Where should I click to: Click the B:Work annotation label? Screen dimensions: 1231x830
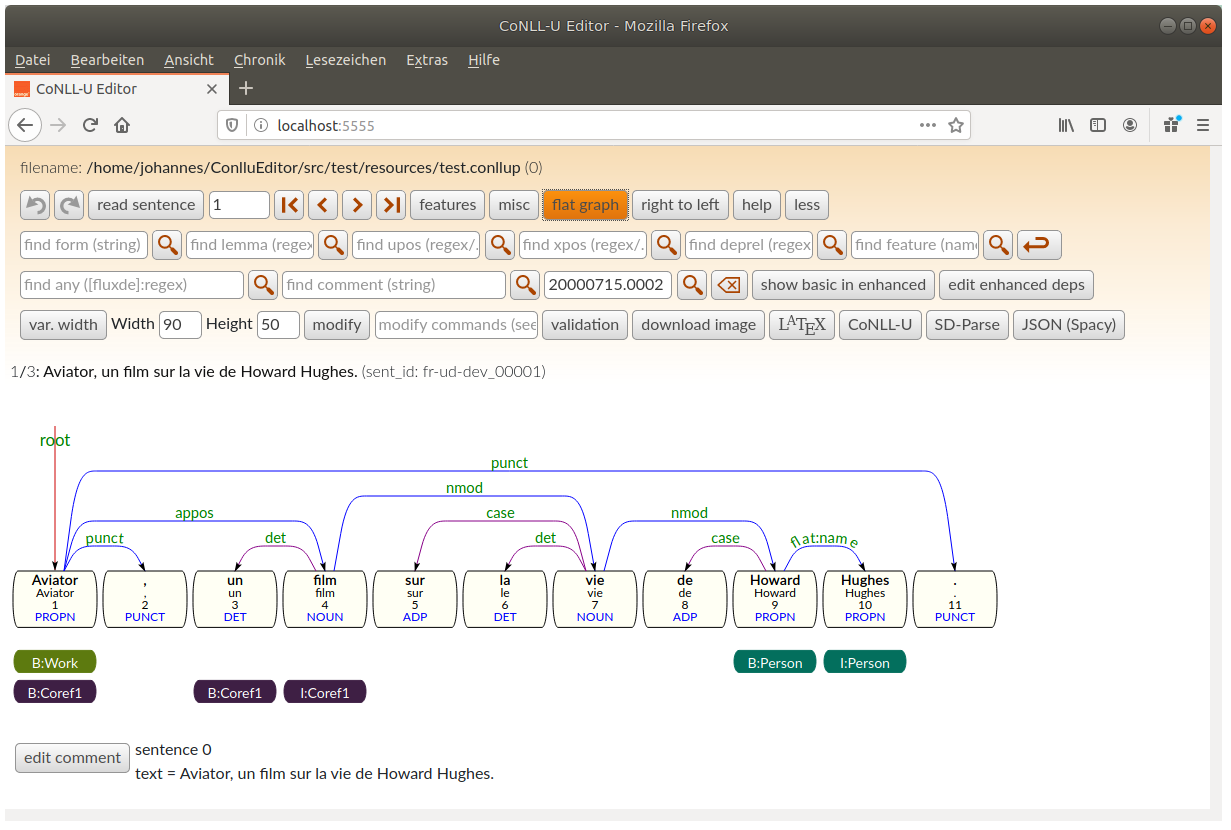[55, 662]
